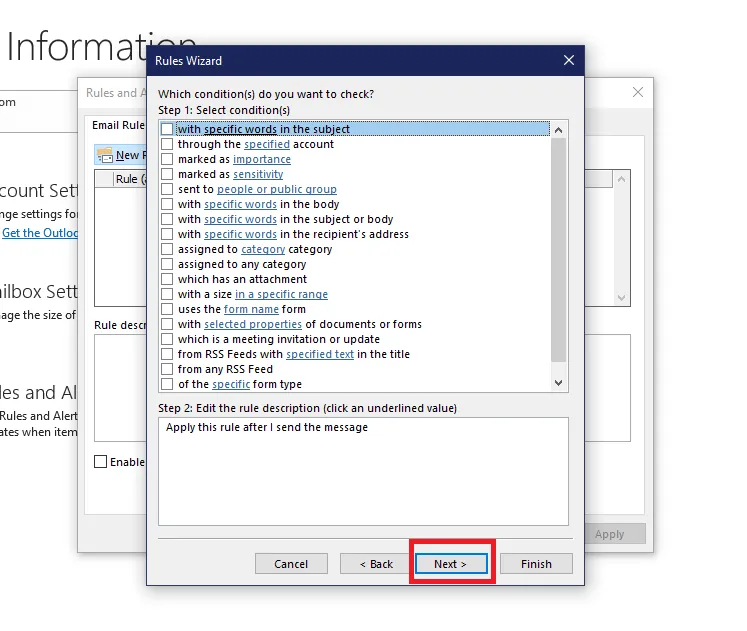The image size is (747, 631).
Task: Check 'from any RSS Feed' condition
Action: point(167,369)
